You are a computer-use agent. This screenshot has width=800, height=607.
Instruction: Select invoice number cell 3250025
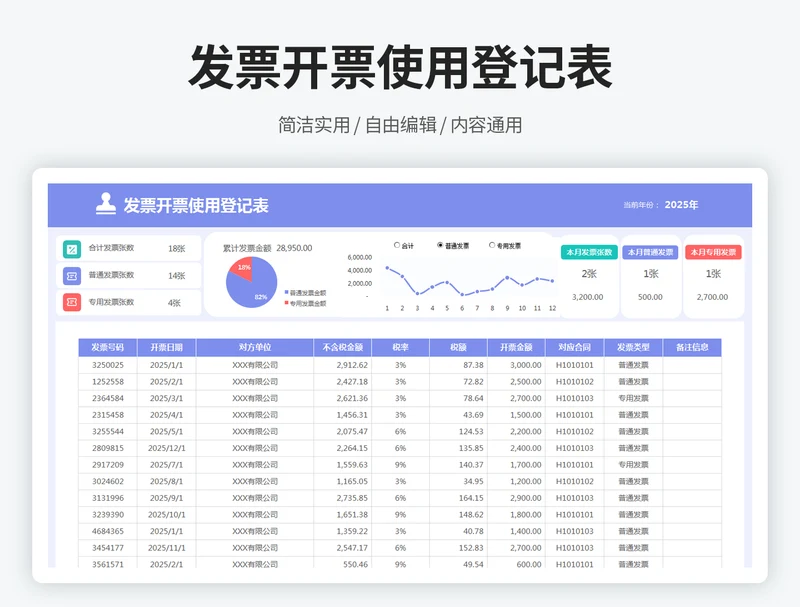108,365
